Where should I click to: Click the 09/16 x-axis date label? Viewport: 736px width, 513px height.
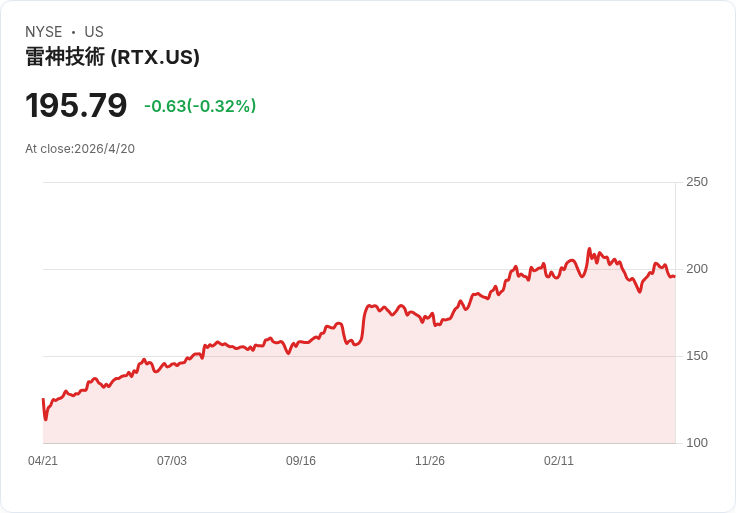(x=301, y=461)
